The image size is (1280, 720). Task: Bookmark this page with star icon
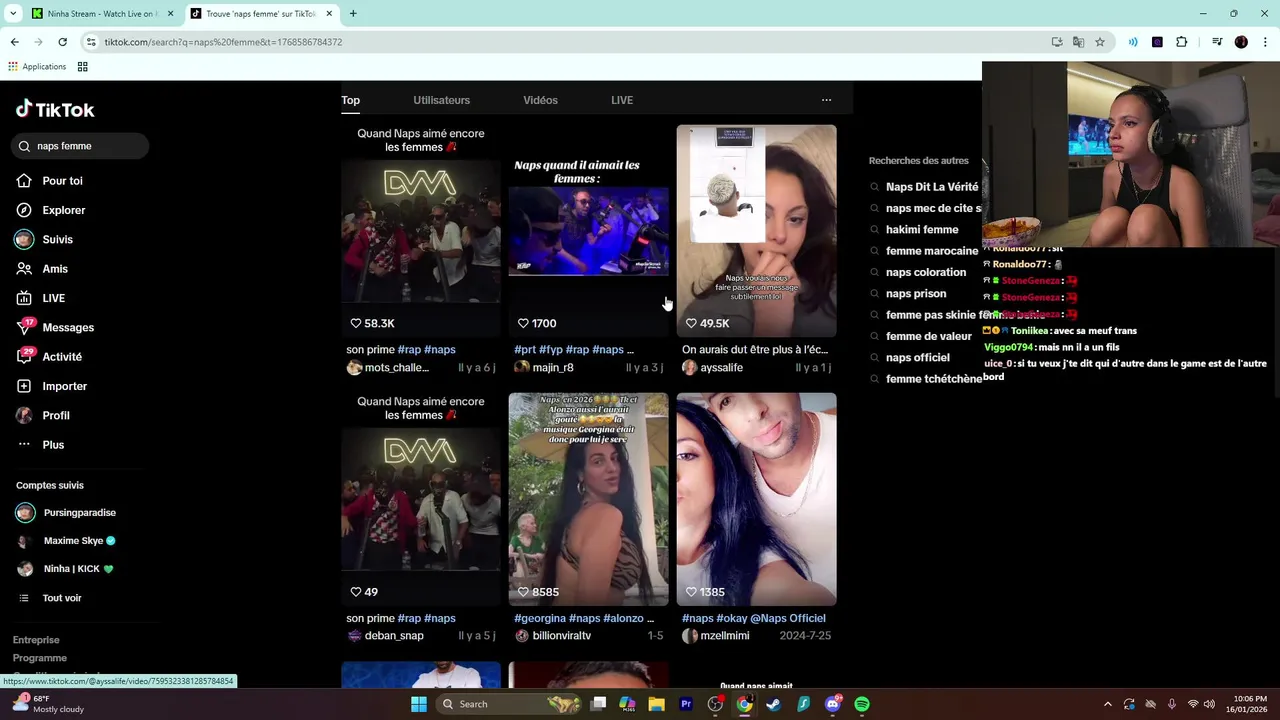pos(1100,42)
